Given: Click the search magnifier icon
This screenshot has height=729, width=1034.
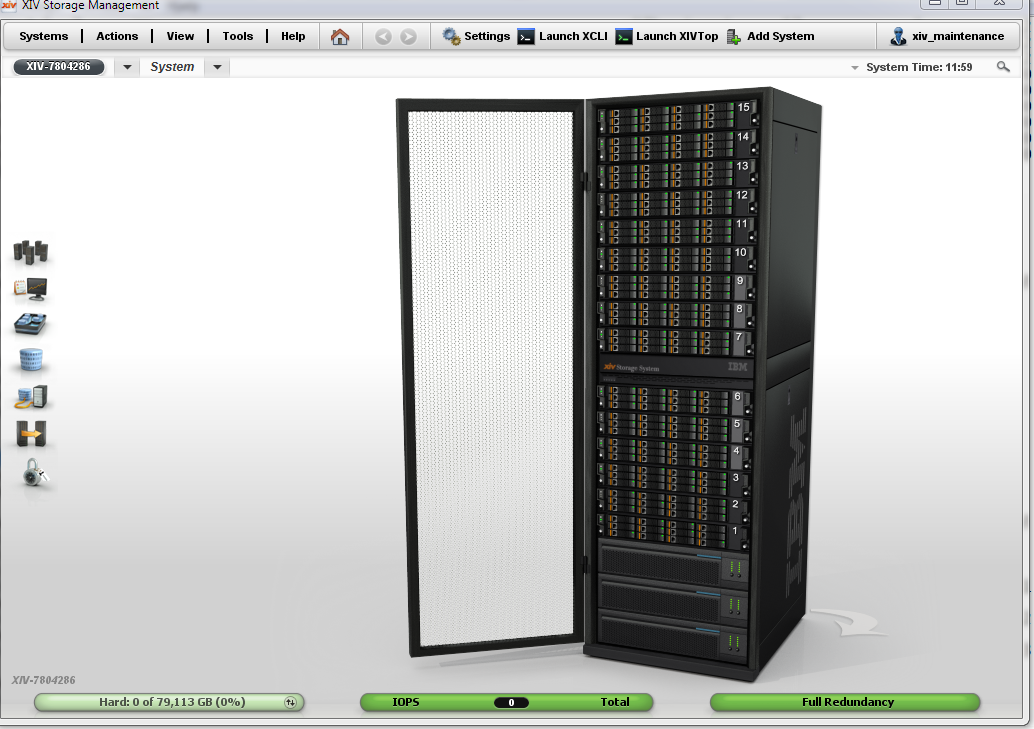Looking at the screenshot, I should [1003, 67].
